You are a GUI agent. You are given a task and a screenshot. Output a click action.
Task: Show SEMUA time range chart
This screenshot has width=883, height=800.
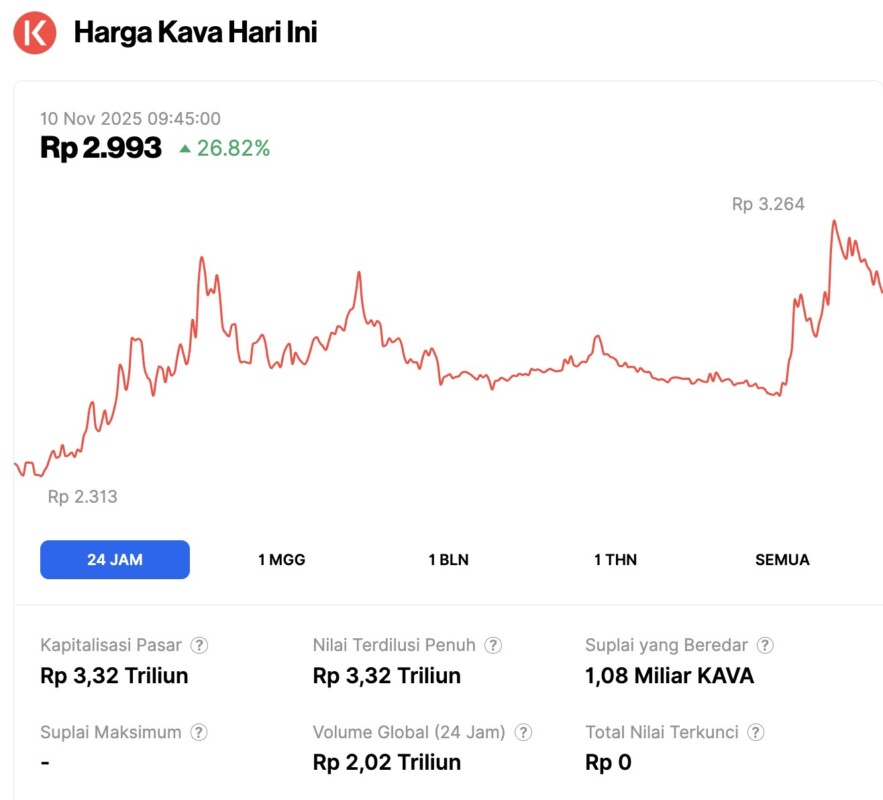782,560
